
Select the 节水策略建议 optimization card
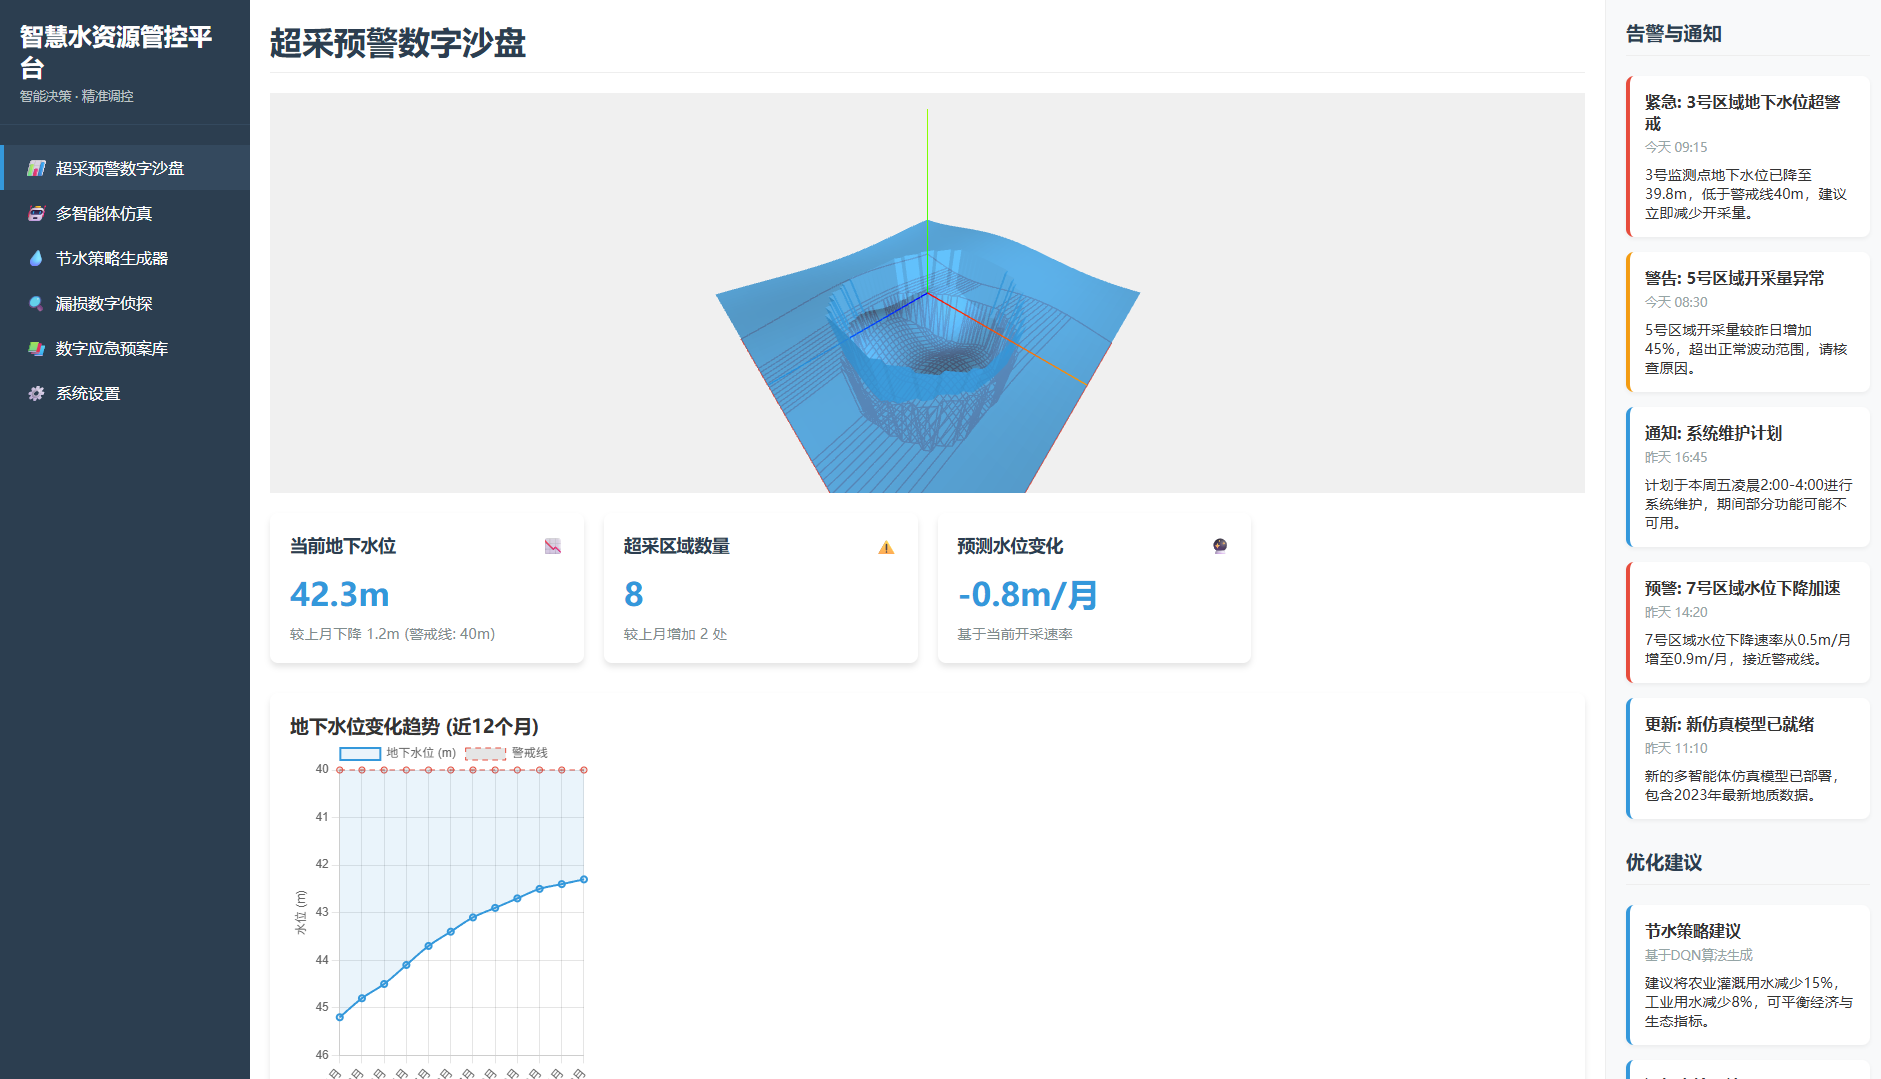[1747, 975]
